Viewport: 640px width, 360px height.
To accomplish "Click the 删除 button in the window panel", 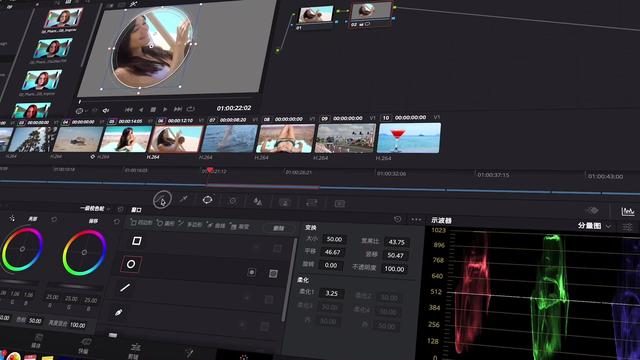I will [x=278, y=228].
